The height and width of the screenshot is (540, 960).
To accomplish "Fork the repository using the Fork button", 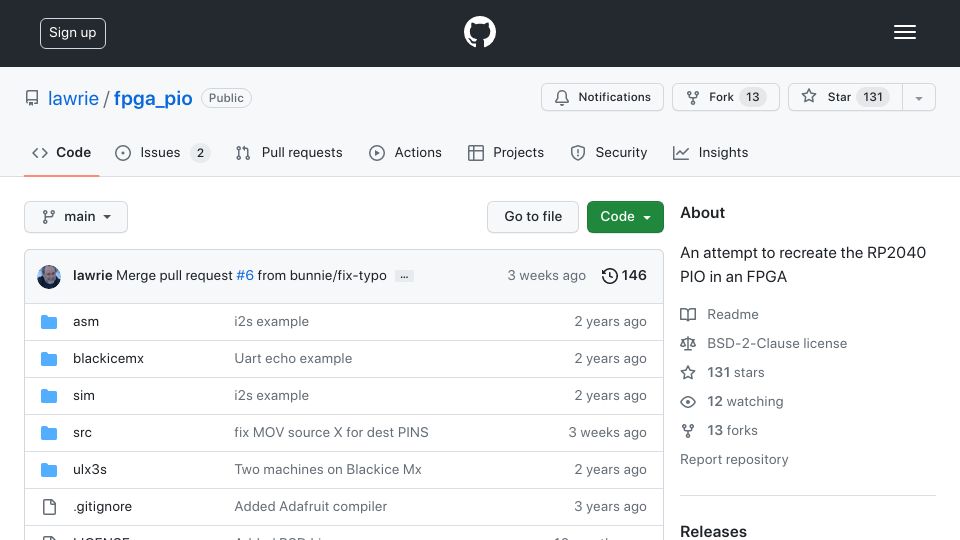I will (x=726, y=97).
